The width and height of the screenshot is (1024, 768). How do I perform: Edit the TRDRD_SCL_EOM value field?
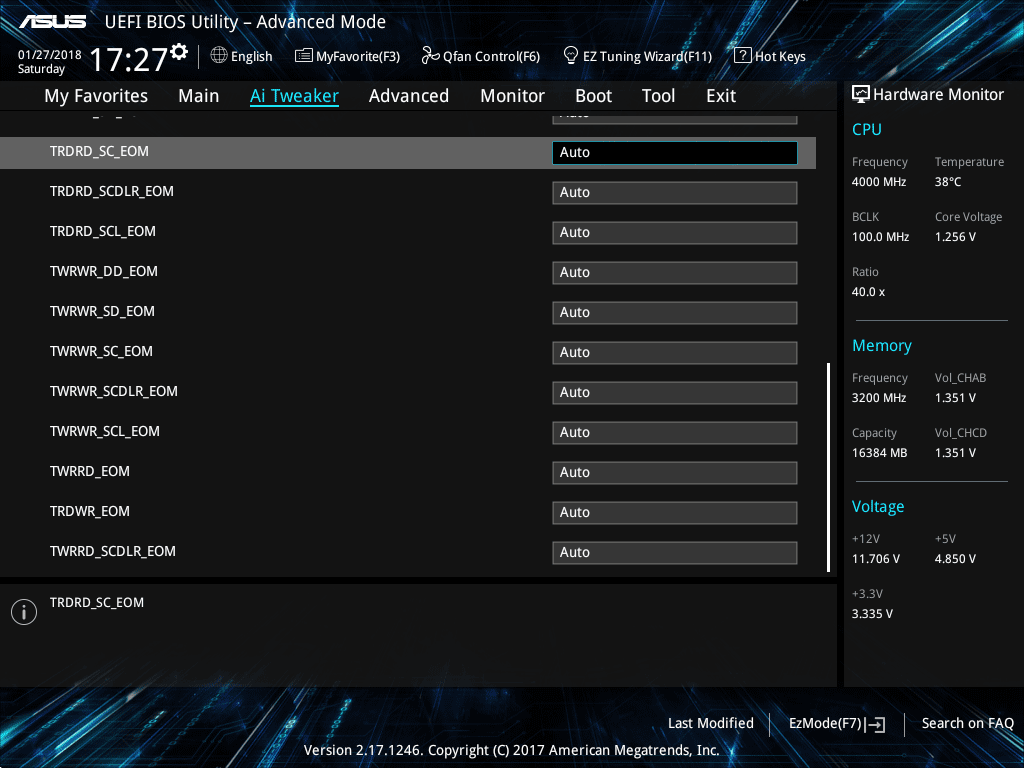pyautogui.click(x=675, y=232)
